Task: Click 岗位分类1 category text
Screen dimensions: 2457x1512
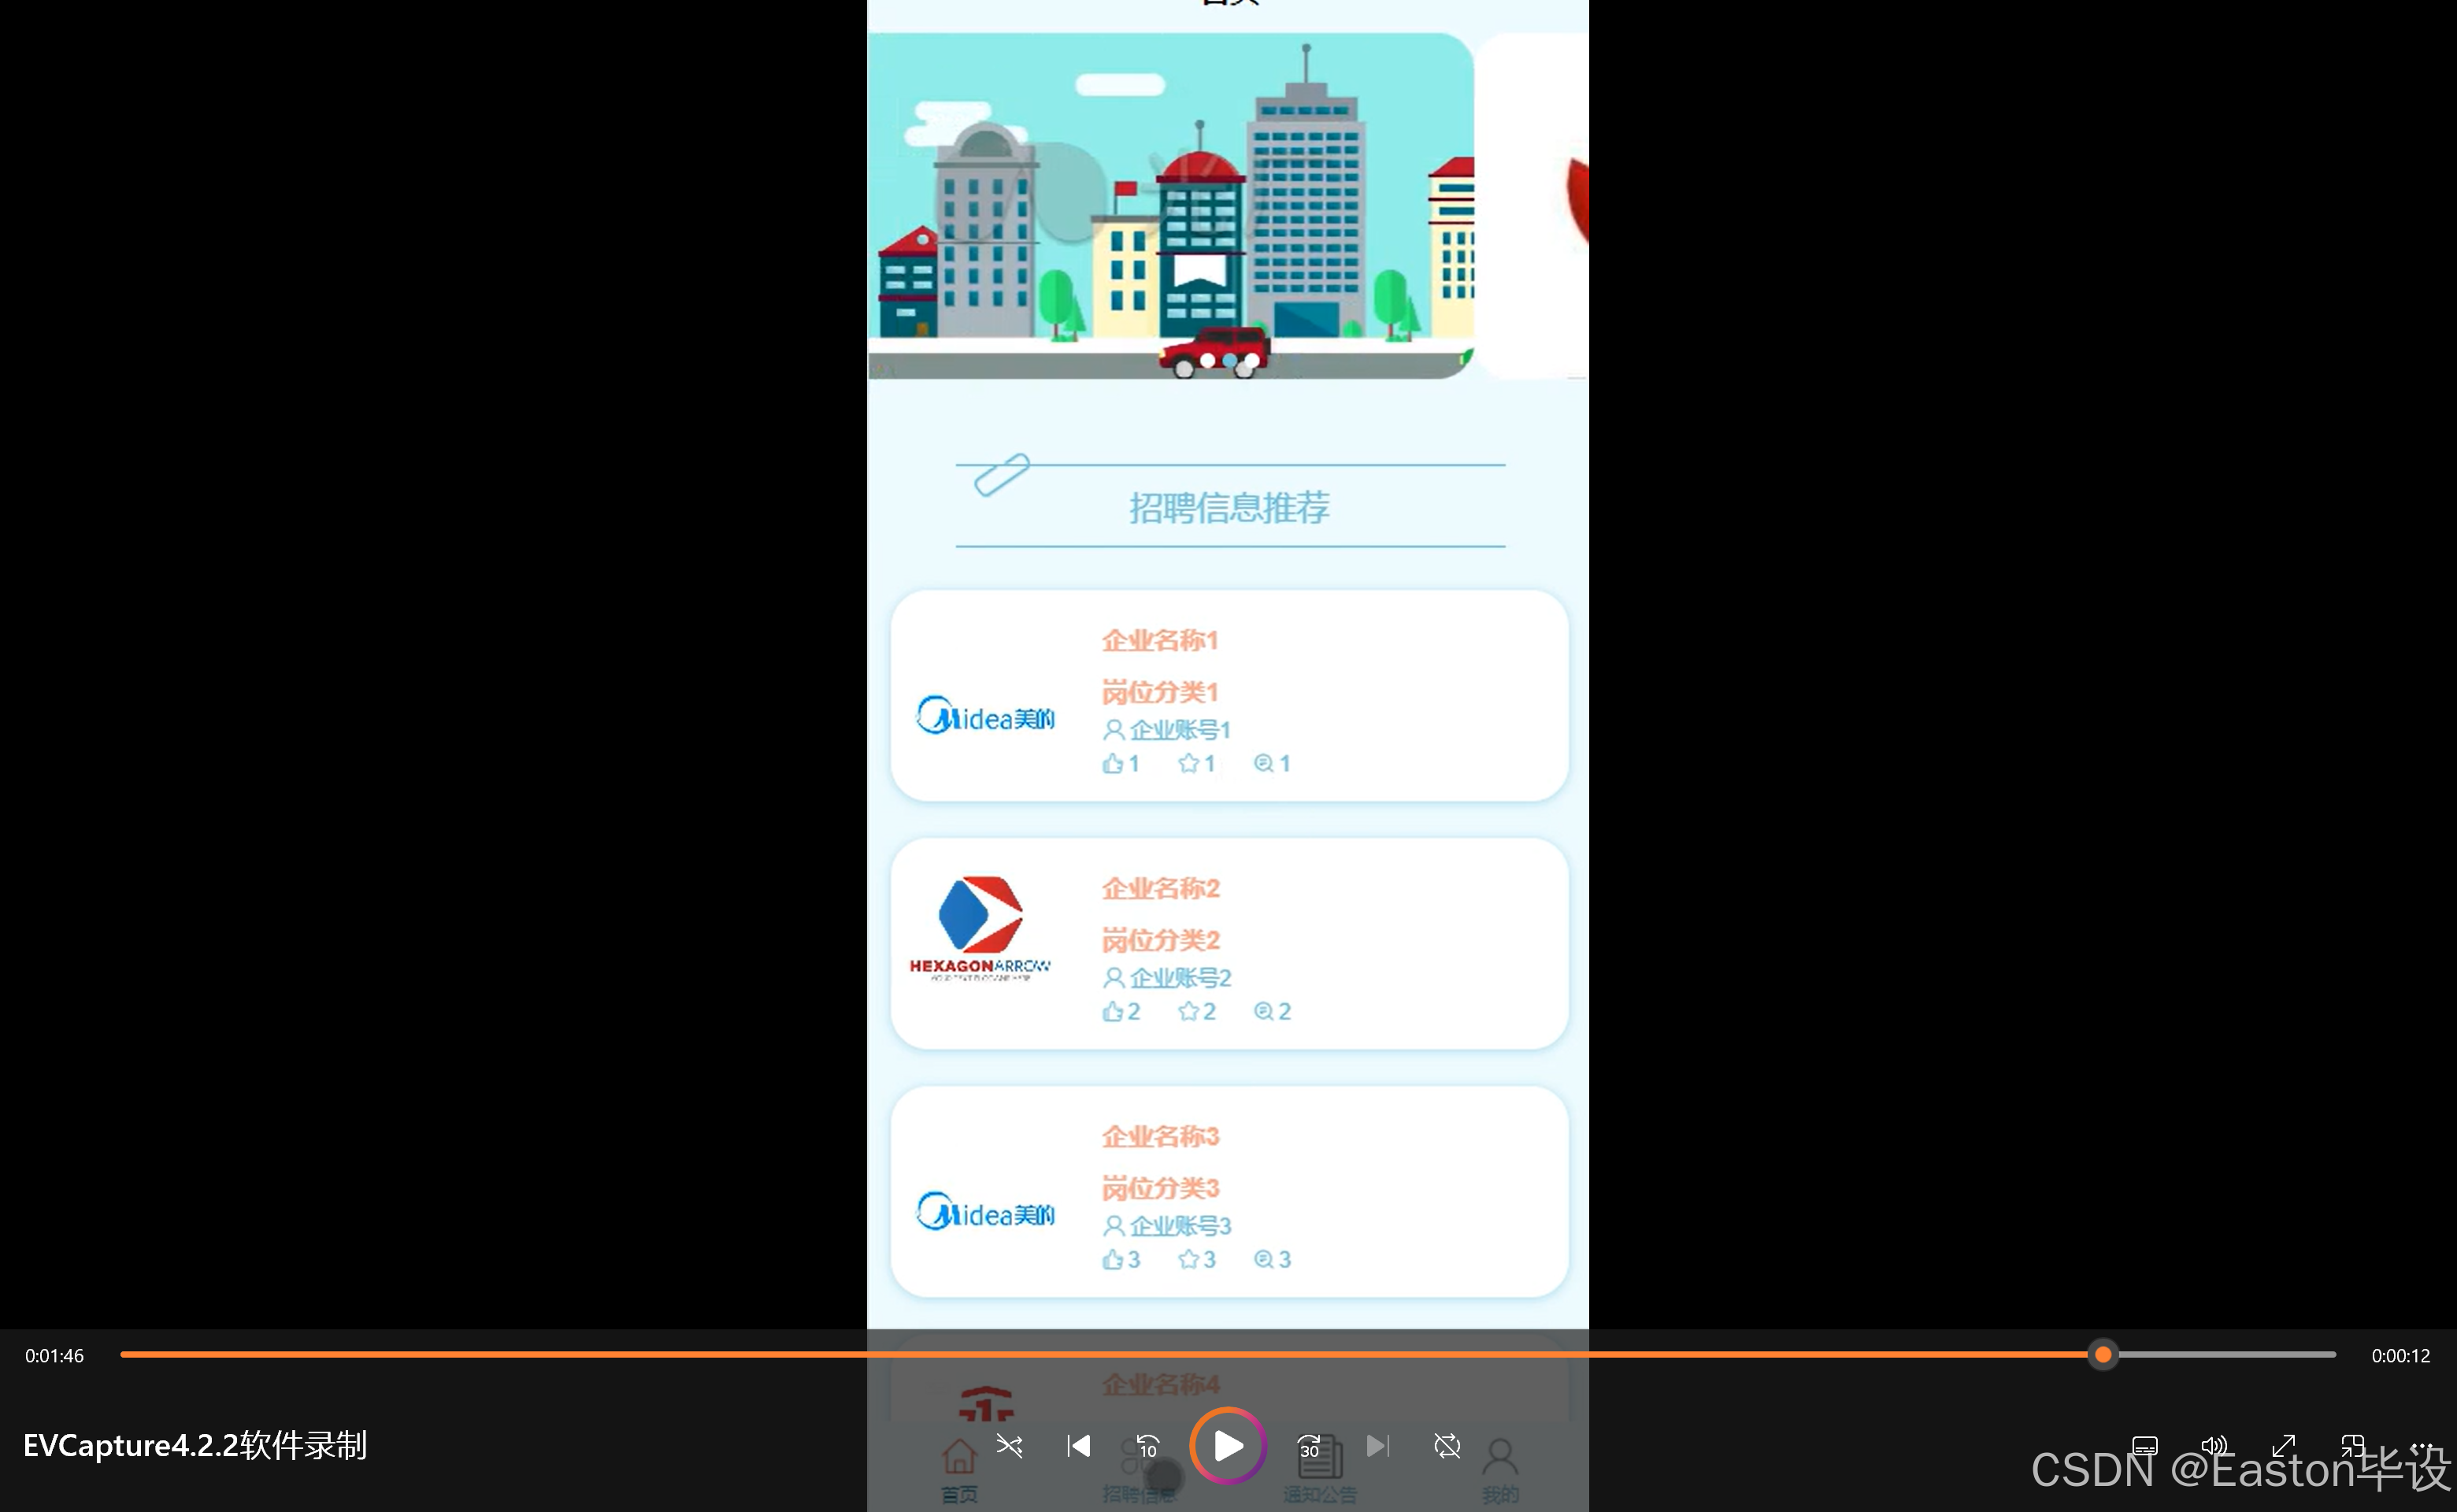Action: click(x=1160, y=692)
